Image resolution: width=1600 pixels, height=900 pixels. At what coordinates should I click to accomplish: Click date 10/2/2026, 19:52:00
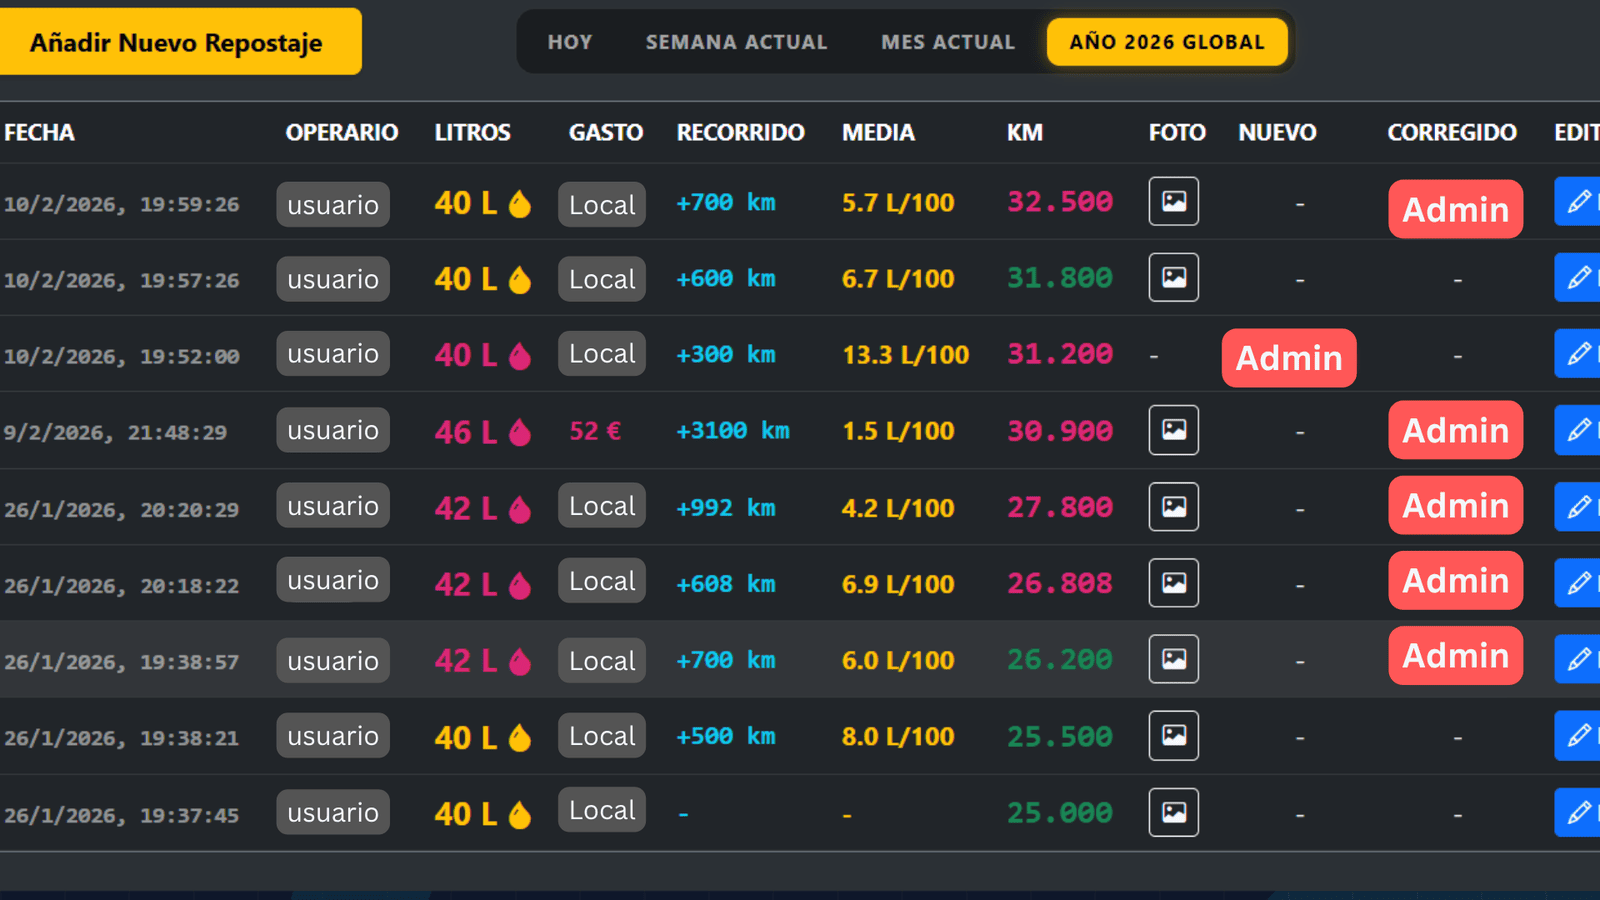(x=121, y=357)
